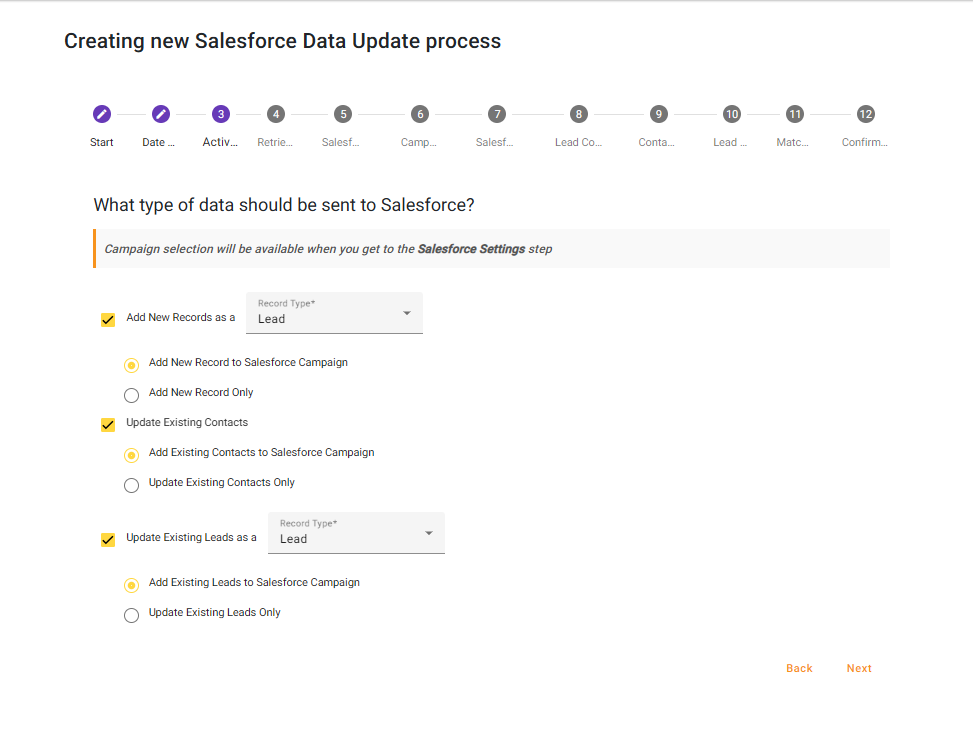Open Record Type dropdown for new records
The height and width of the screenshot is (736, 973).
(x=334, y=313)
